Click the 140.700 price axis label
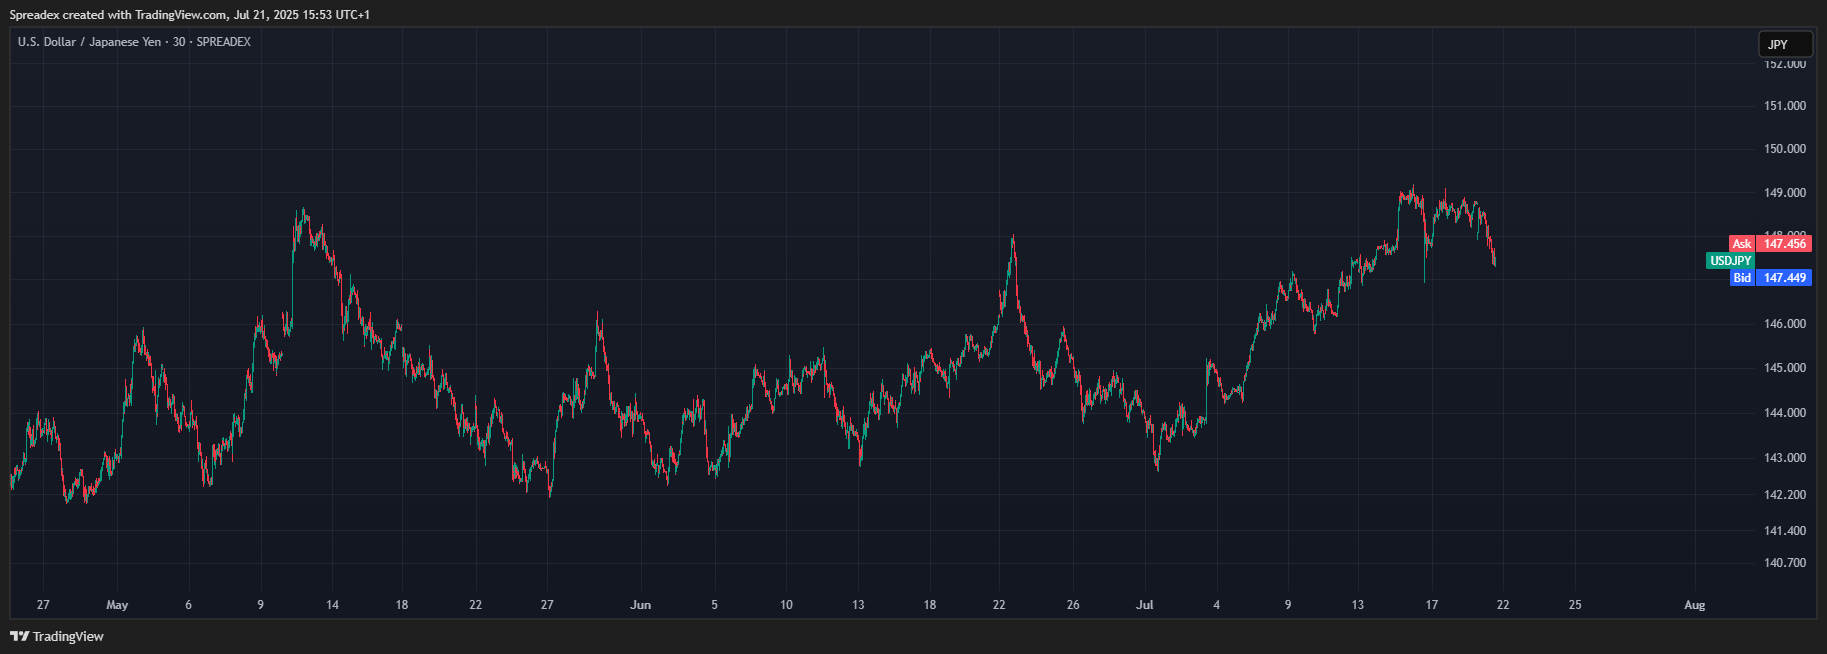 tap(1785, 563)
